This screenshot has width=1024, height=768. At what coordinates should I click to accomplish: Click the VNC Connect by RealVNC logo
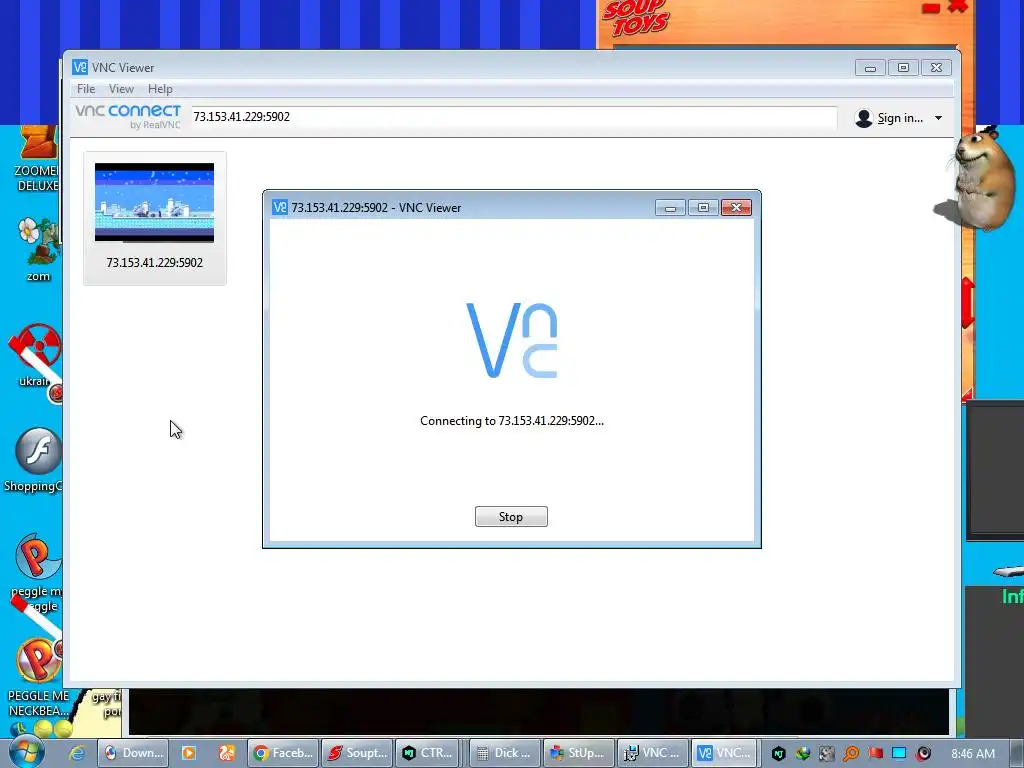coord(127,116)
